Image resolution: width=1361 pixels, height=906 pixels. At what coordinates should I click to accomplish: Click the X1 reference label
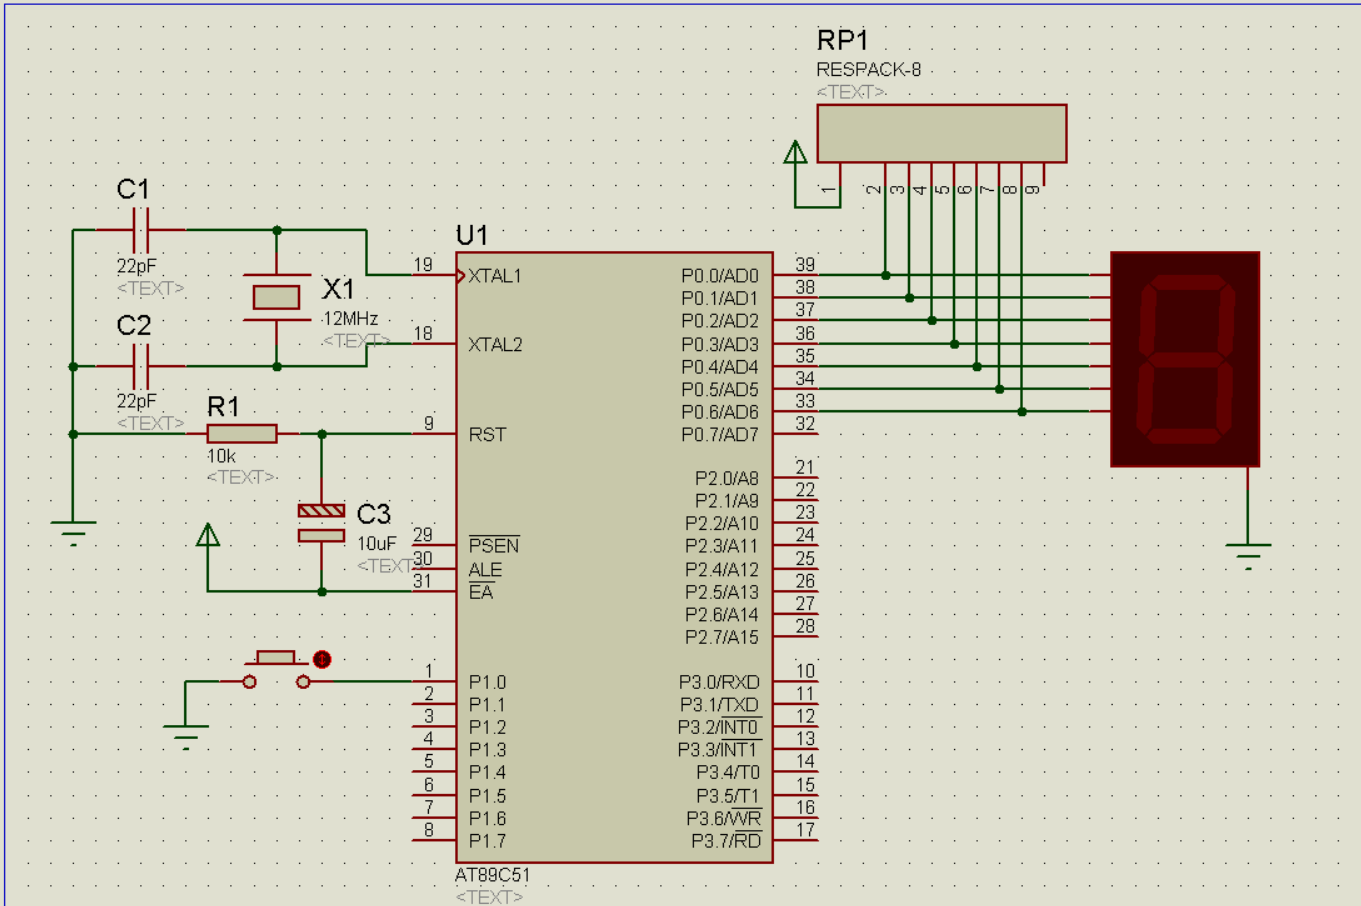point(339,290)
